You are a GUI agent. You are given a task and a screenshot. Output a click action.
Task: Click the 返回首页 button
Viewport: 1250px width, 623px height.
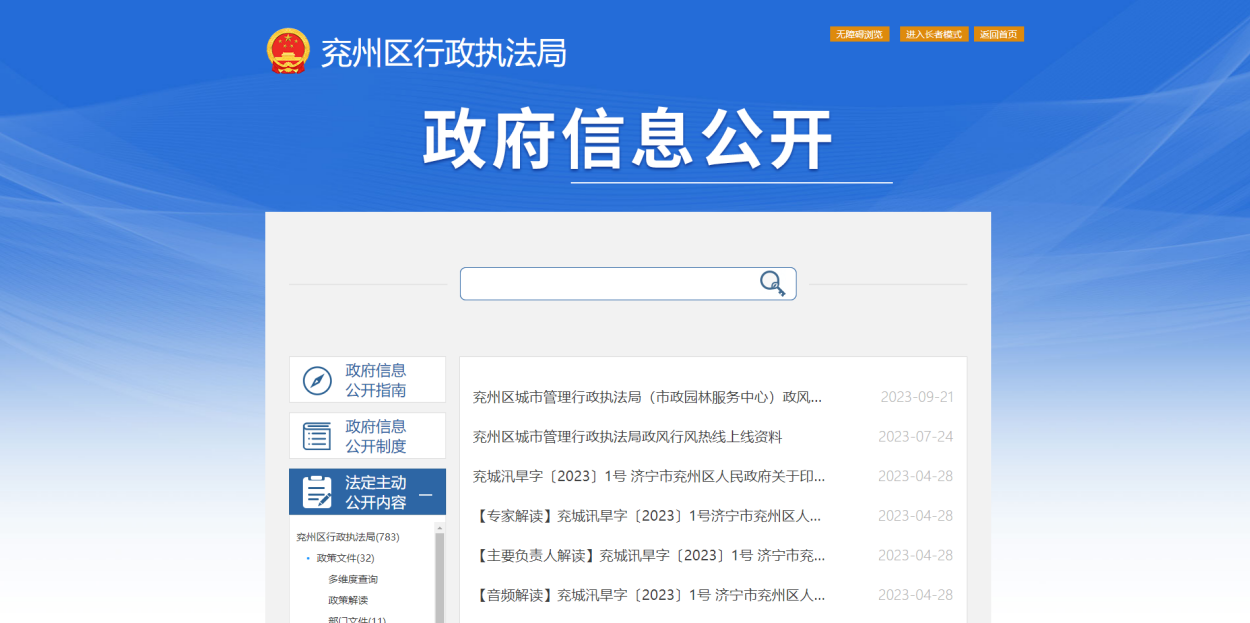point(998,34)
